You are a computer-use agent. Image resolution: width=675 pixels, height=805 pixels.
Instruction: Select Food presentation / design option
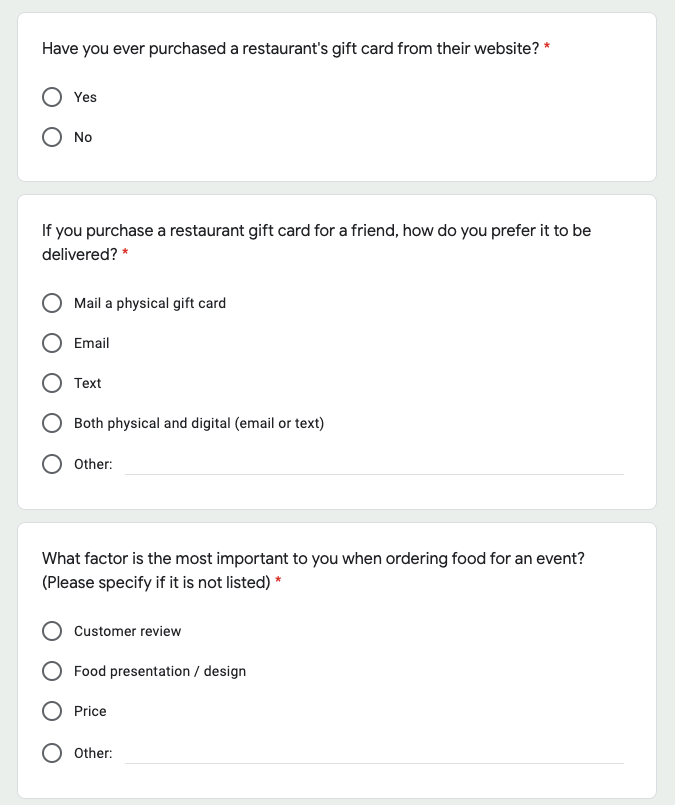click(x=52, y=671)
